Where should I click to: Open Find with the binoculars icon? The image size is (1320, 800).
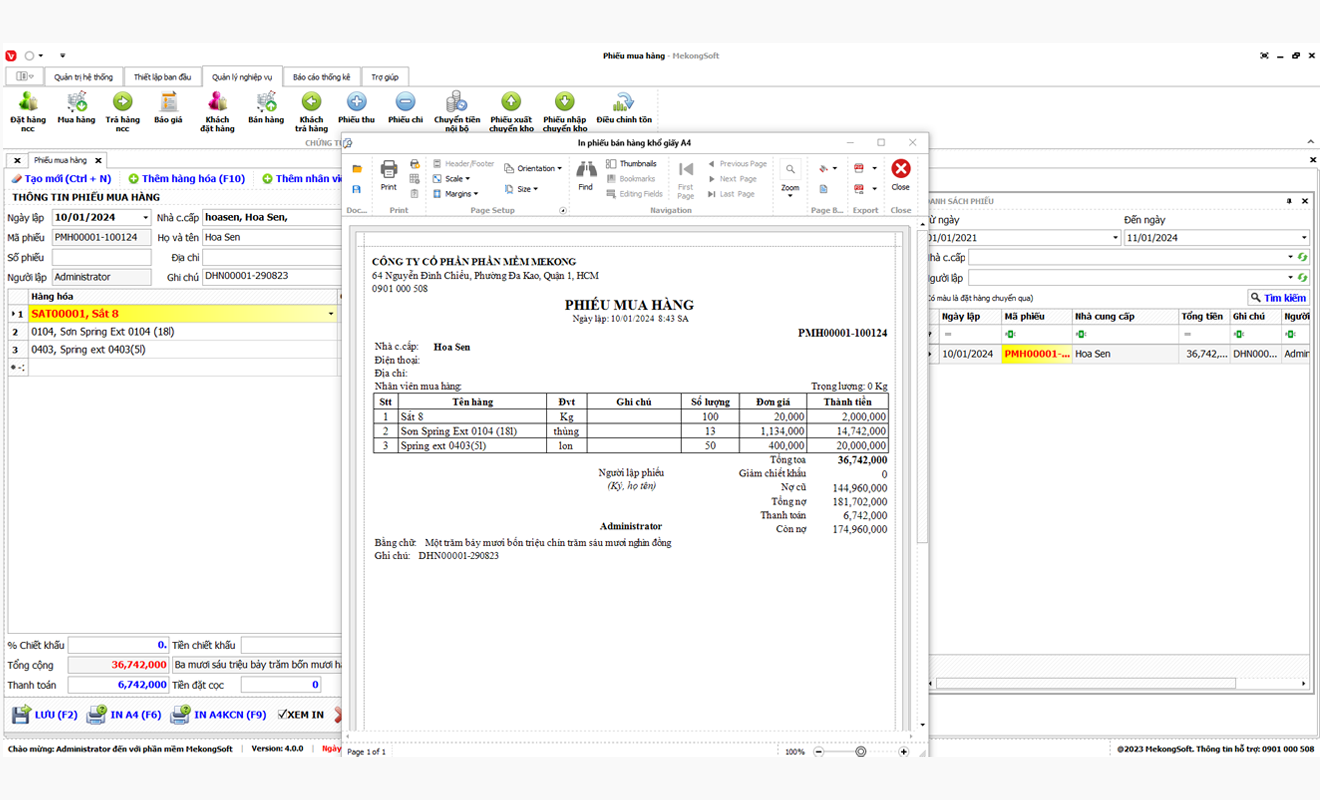point(585,173)
